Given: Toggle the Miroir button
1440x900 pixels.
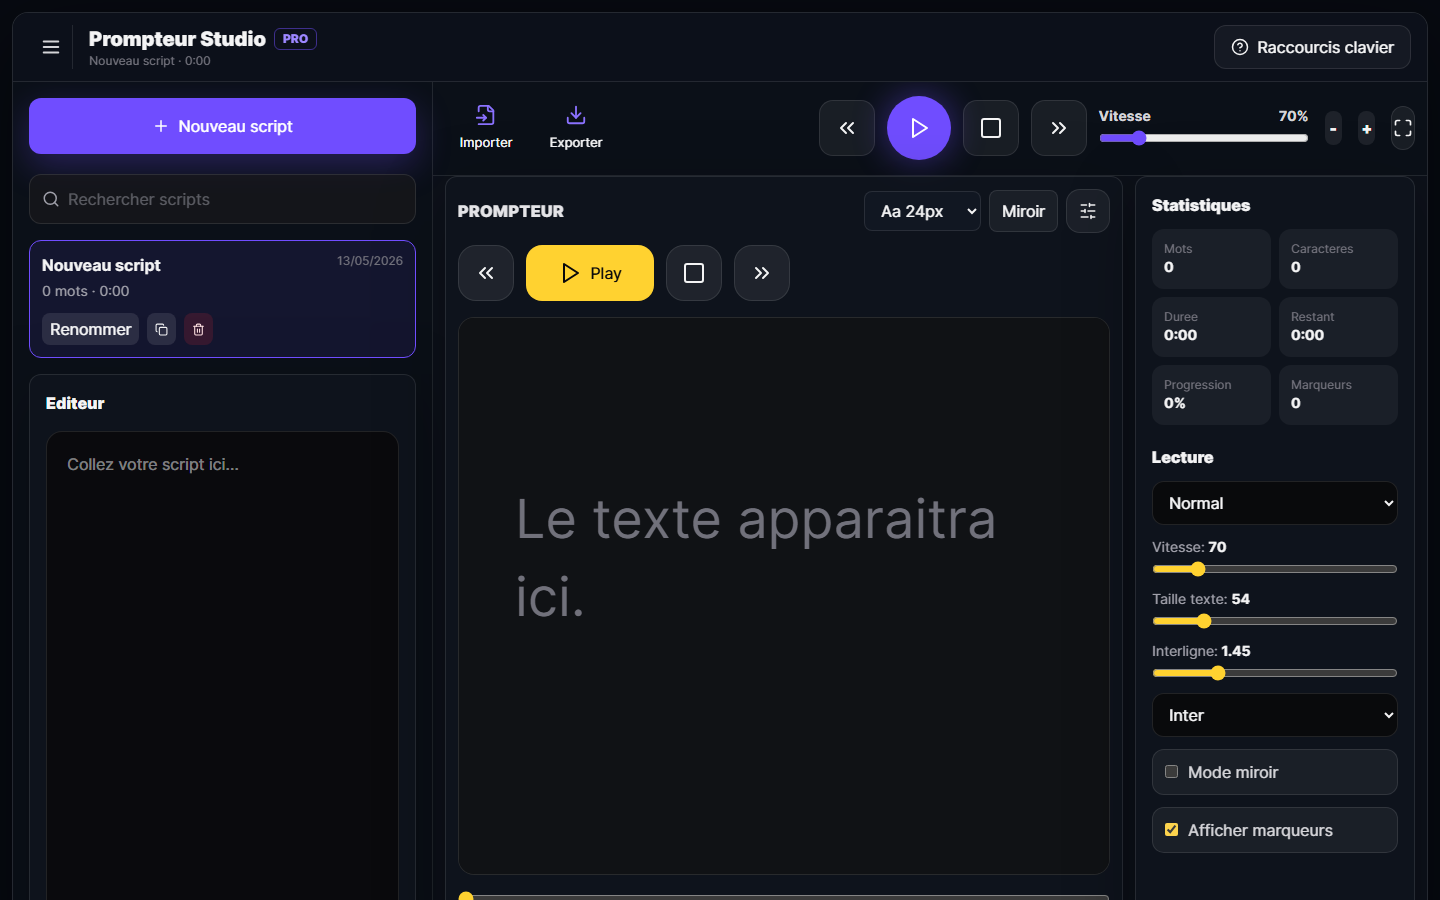Looking at the screenshot, I should point(1023,211).
